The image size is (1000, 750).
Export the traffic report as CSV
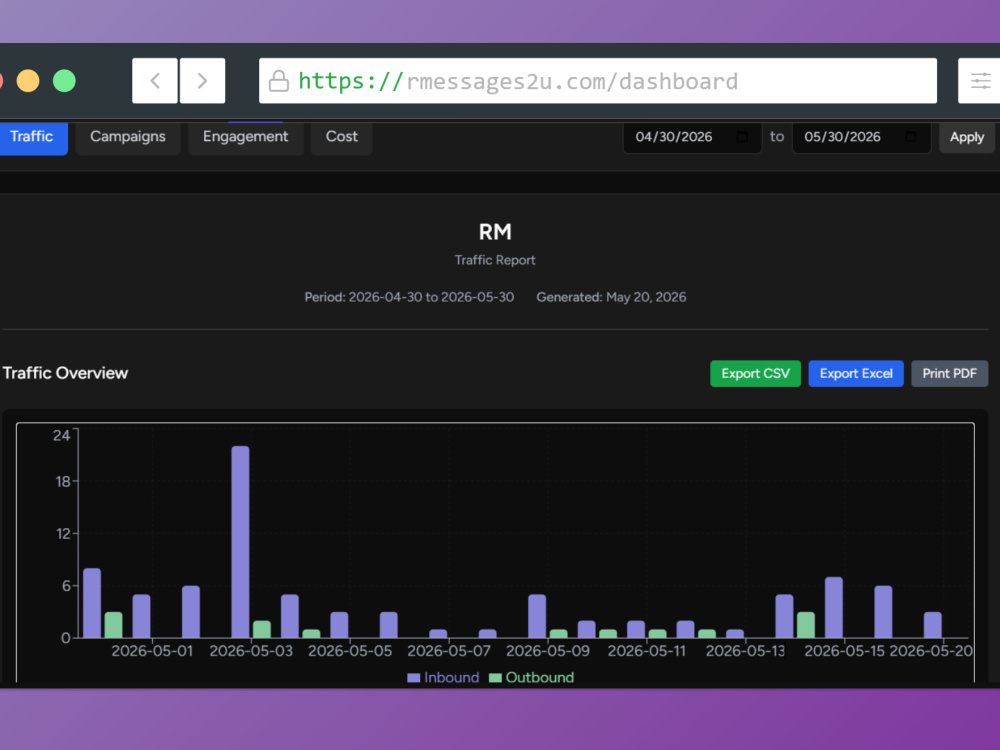click(755, 374)
